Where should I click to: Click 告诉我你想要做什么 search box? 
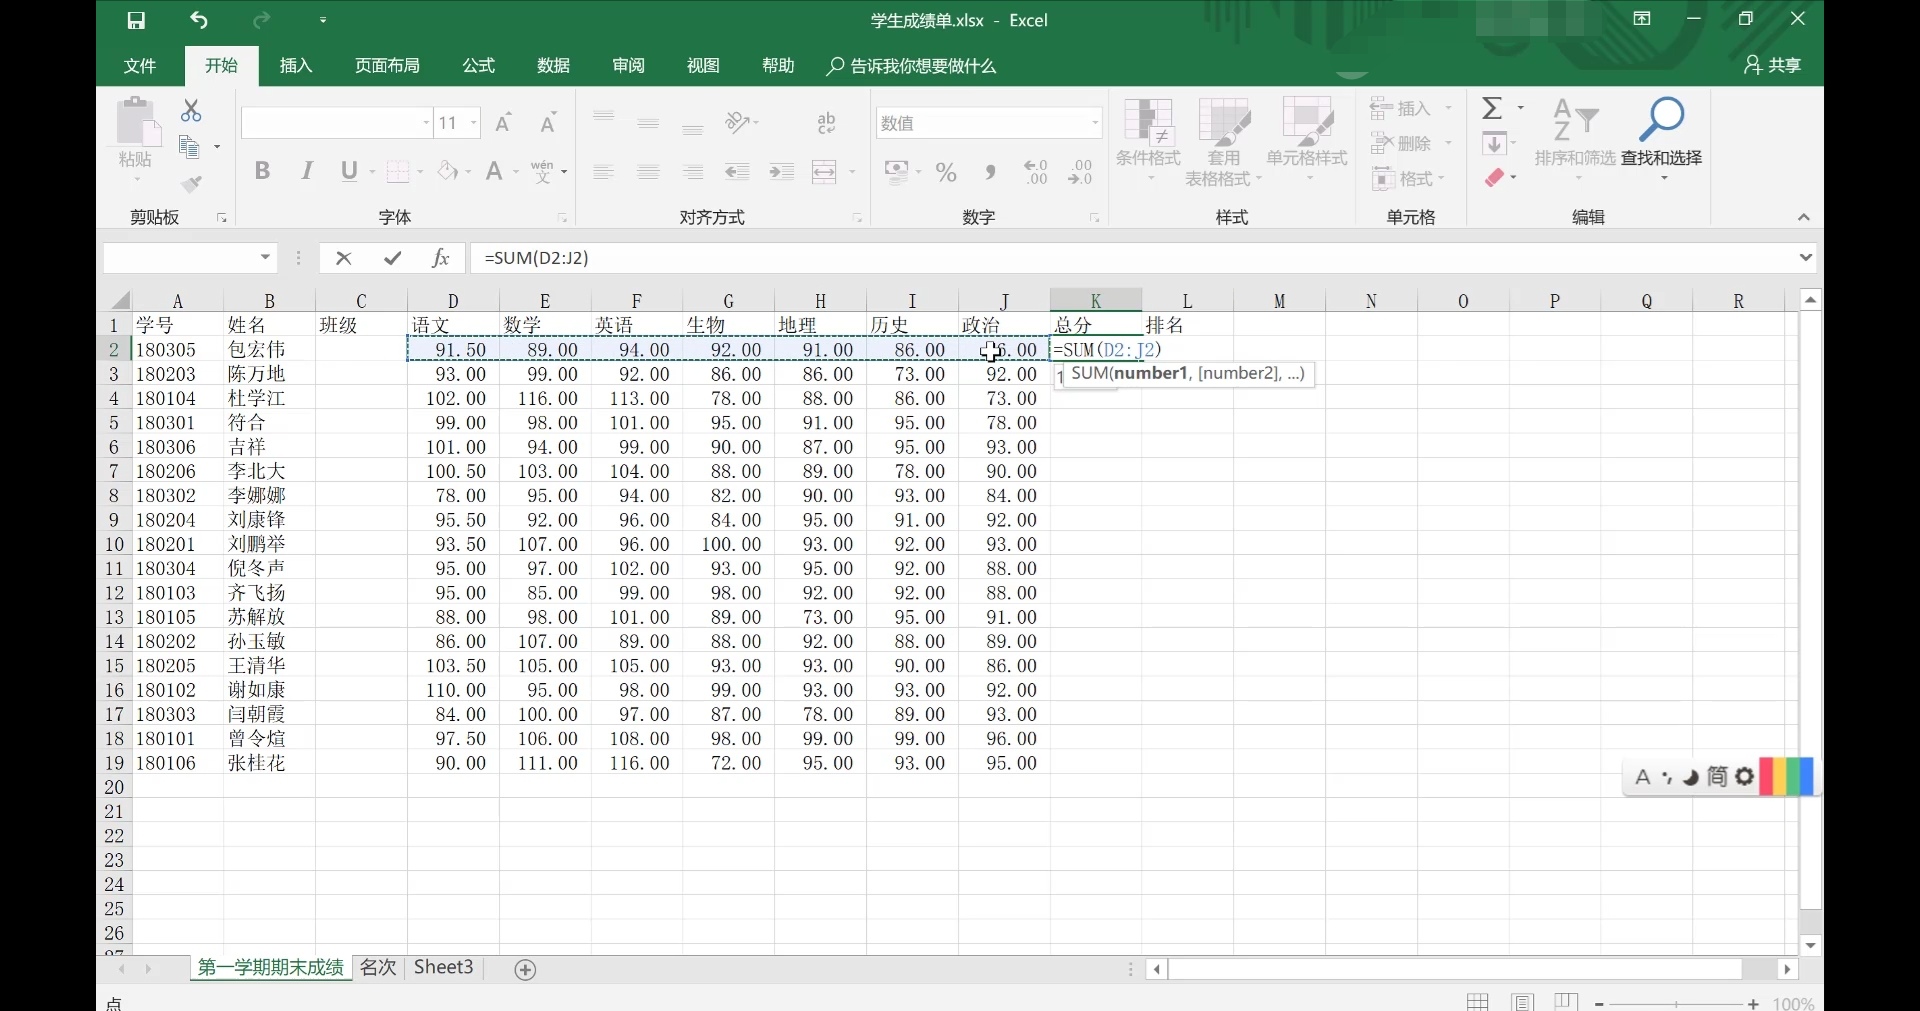coord(912,66)
